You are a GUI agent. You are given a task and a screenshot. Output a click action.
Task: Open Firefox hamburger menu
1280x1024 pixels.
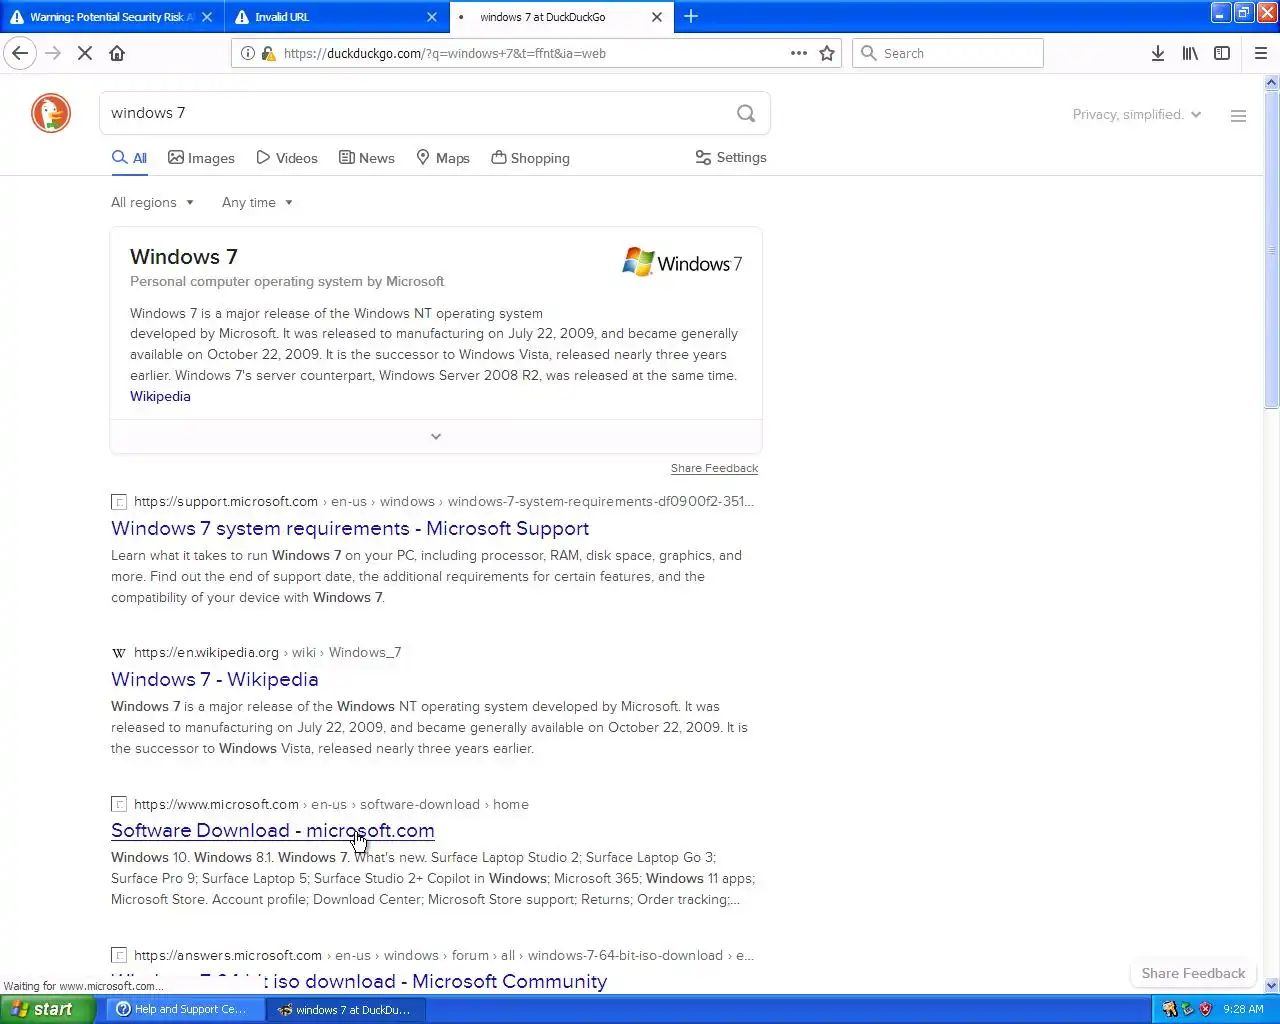[x=1261, y=53]
